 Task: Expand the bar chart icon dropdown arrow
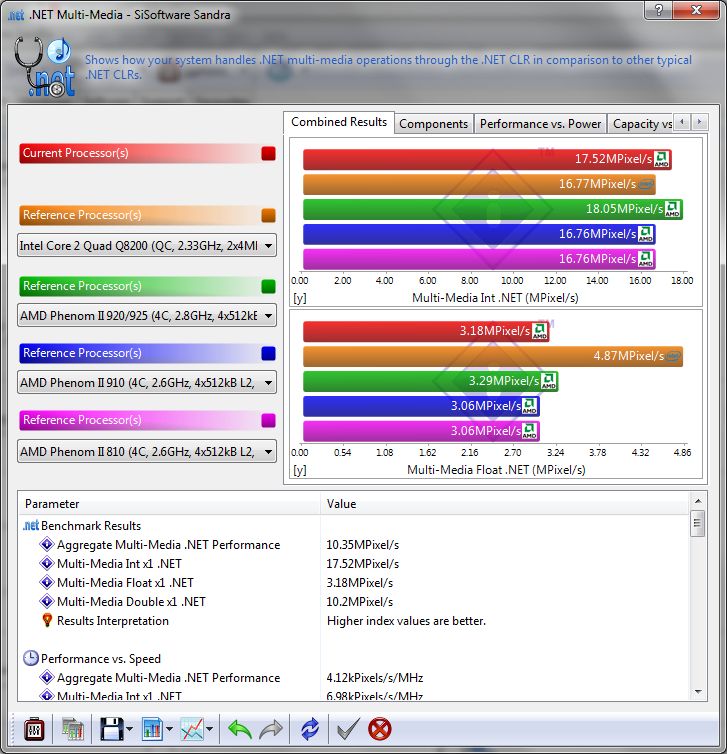(x=169, y=729)
